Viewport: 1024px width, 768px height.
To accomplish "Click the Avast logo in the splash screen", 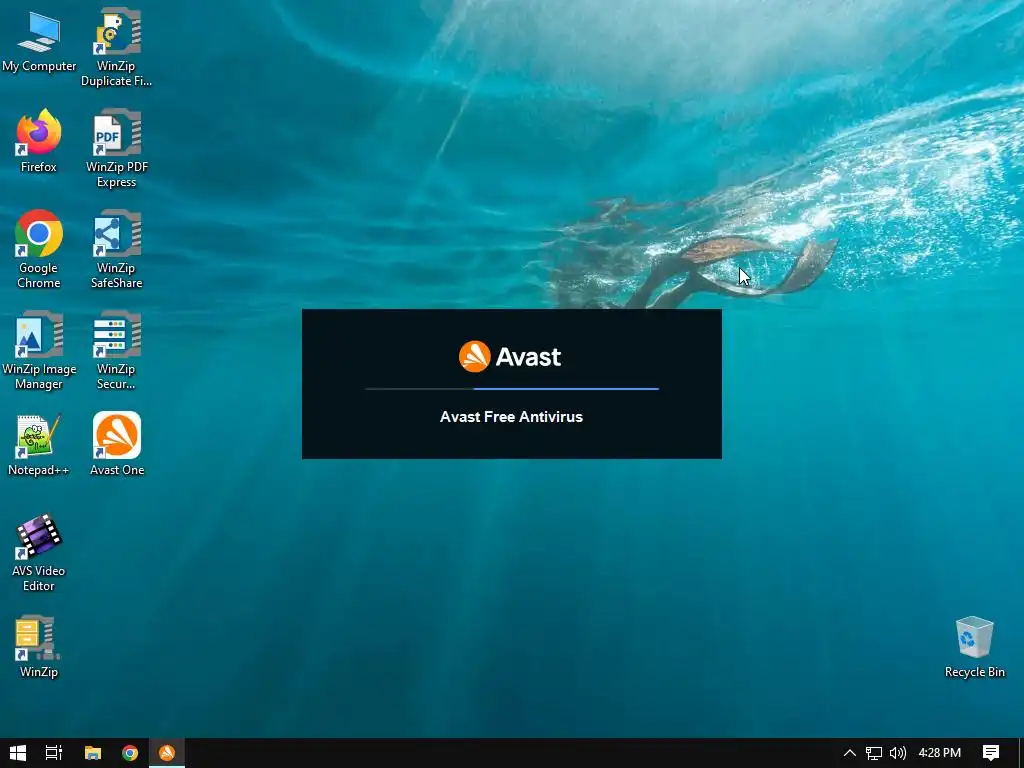I will click(x=510, y=357).
